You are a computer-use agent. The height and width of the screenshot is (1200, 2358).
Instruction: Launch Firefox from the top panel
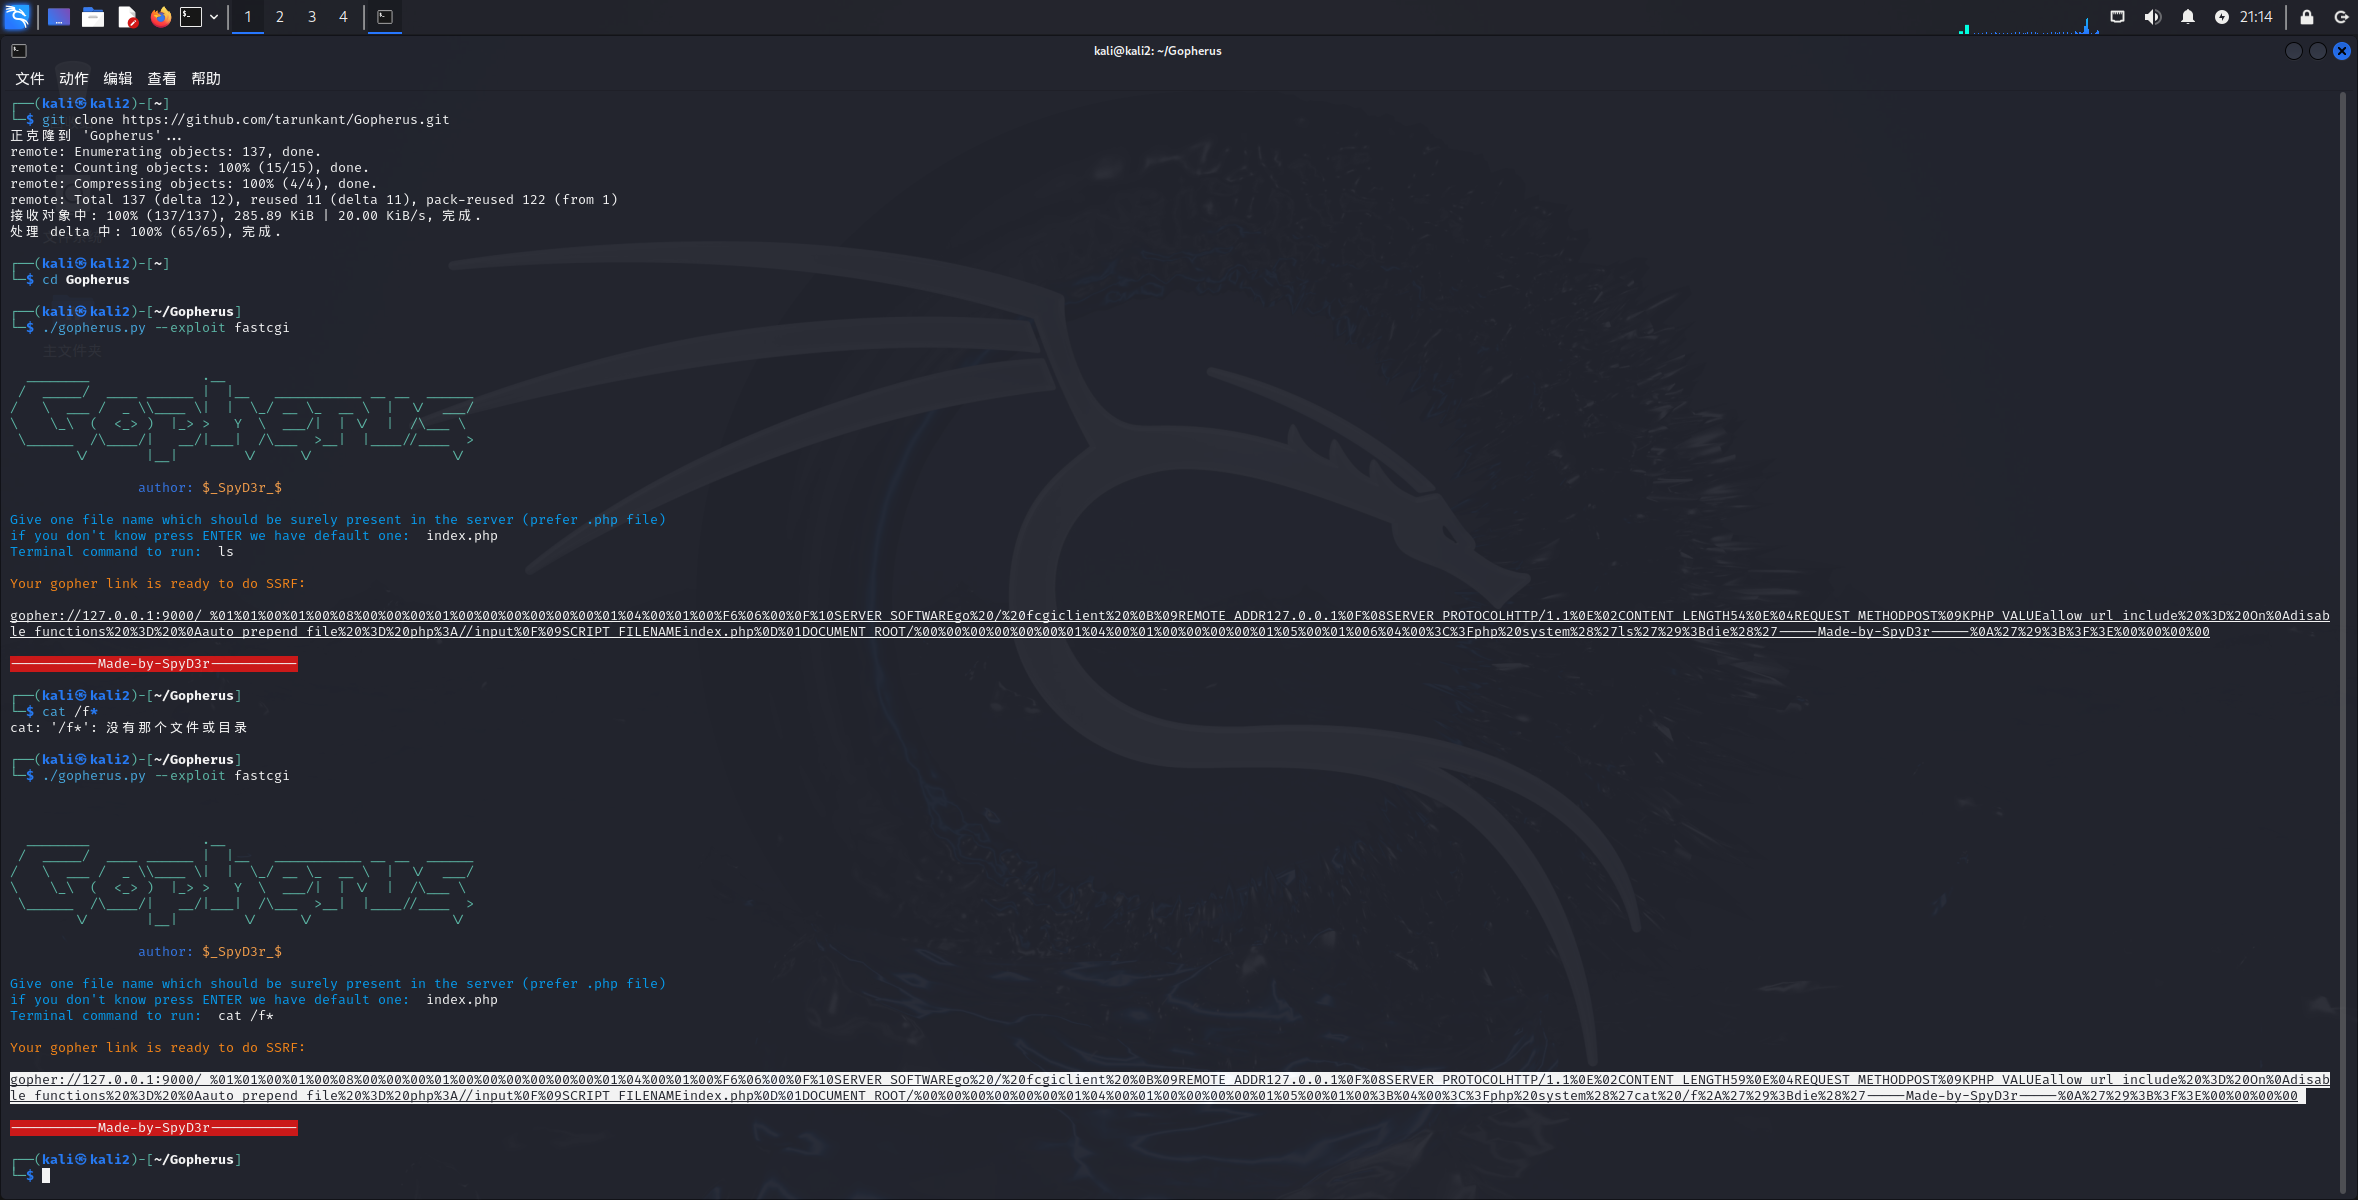point(160,17)
